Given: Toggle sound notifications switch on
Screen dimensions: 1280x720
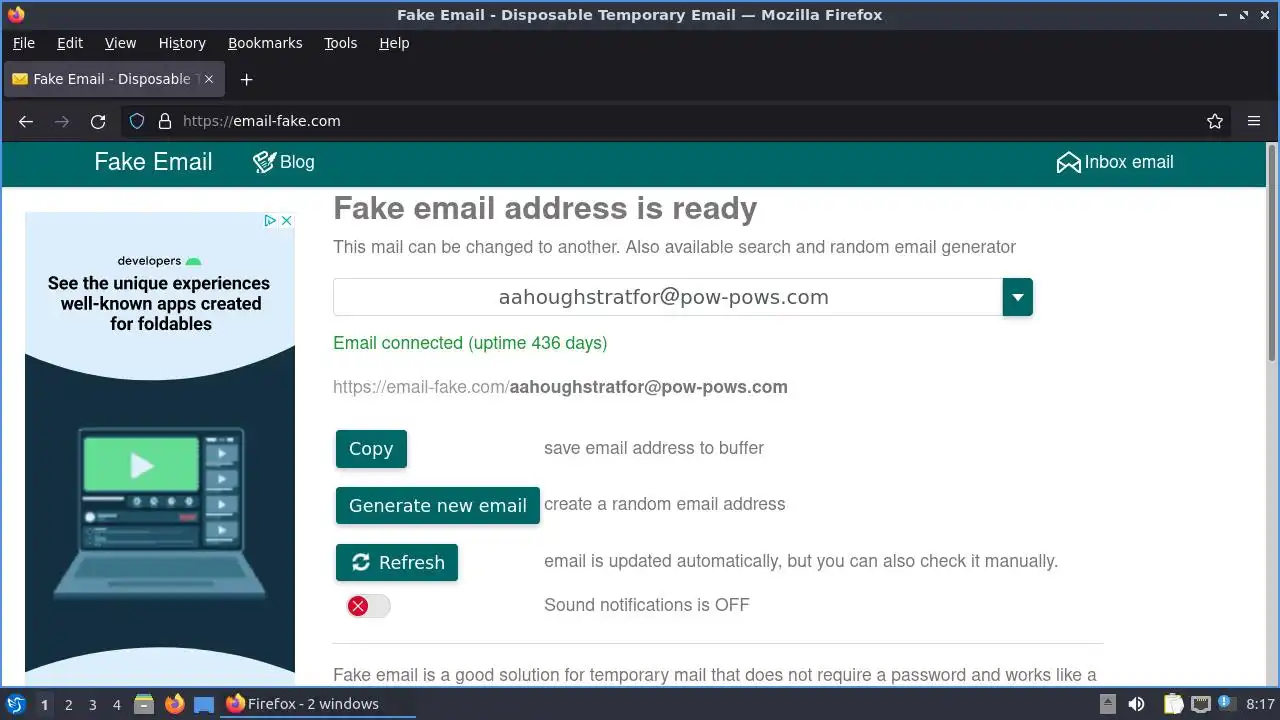Looking at the screenshot, I should tap(368, 606).
